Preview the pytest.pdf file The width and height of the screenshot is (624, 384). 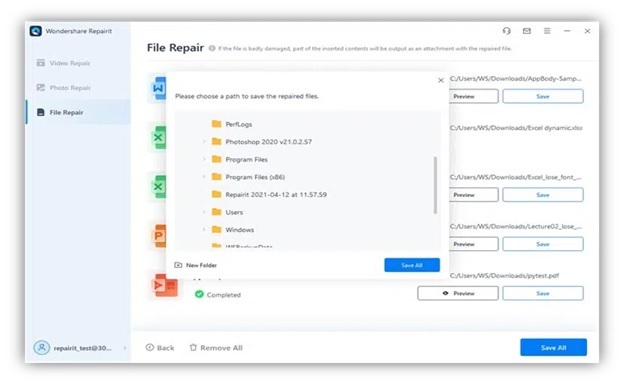coord(458,293)
